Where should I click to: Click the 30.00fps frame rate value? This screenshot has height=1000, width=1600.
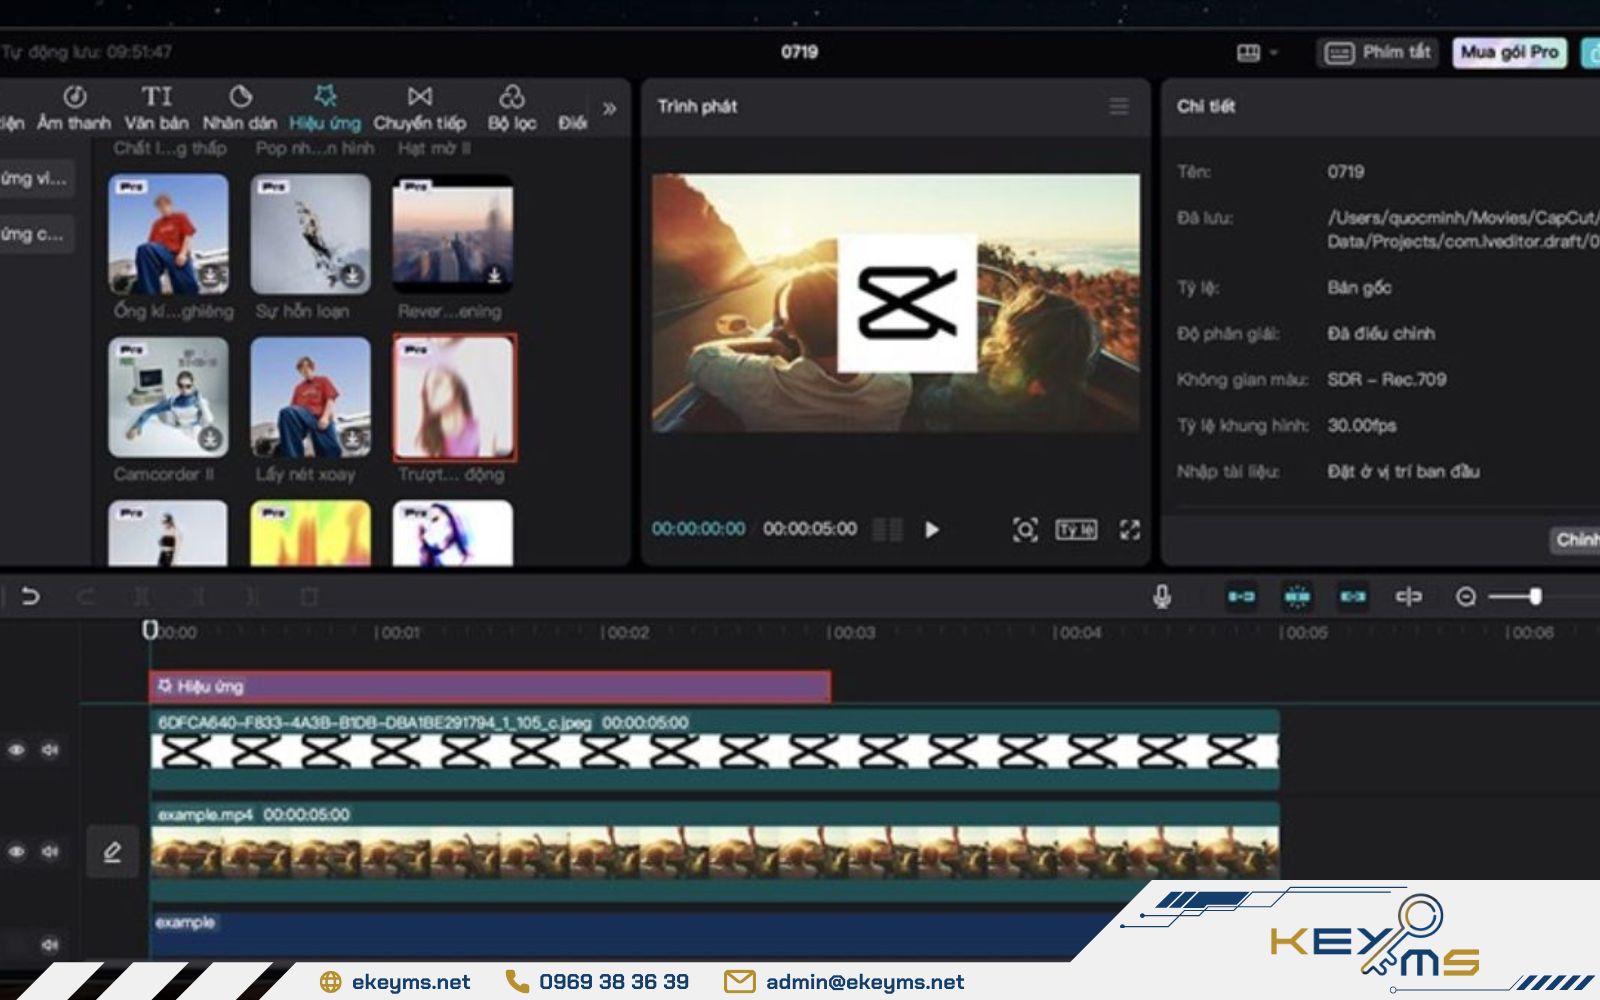pos(1361,425)
